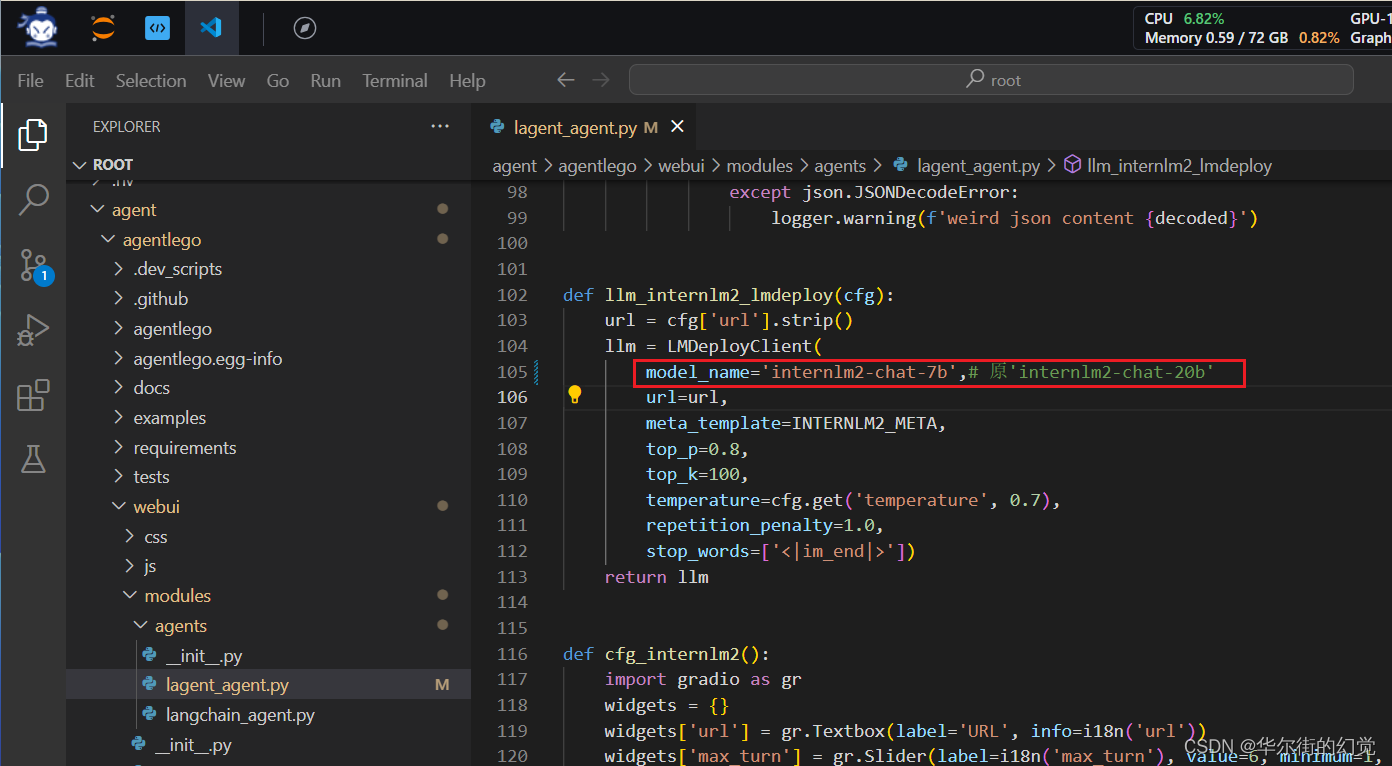Expand the requirements folder
1392x766 pixels.
click(119, 448)
